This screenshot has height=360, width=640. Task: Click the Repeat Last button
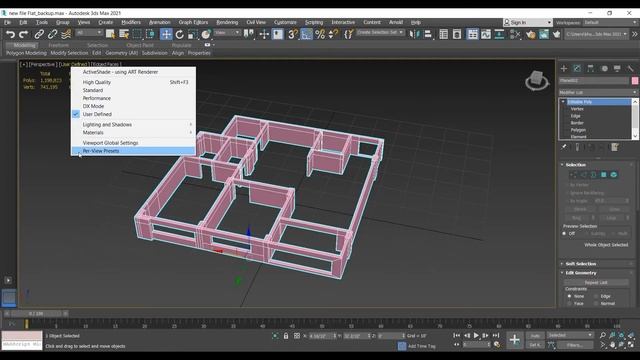click(x=596, y=282)
